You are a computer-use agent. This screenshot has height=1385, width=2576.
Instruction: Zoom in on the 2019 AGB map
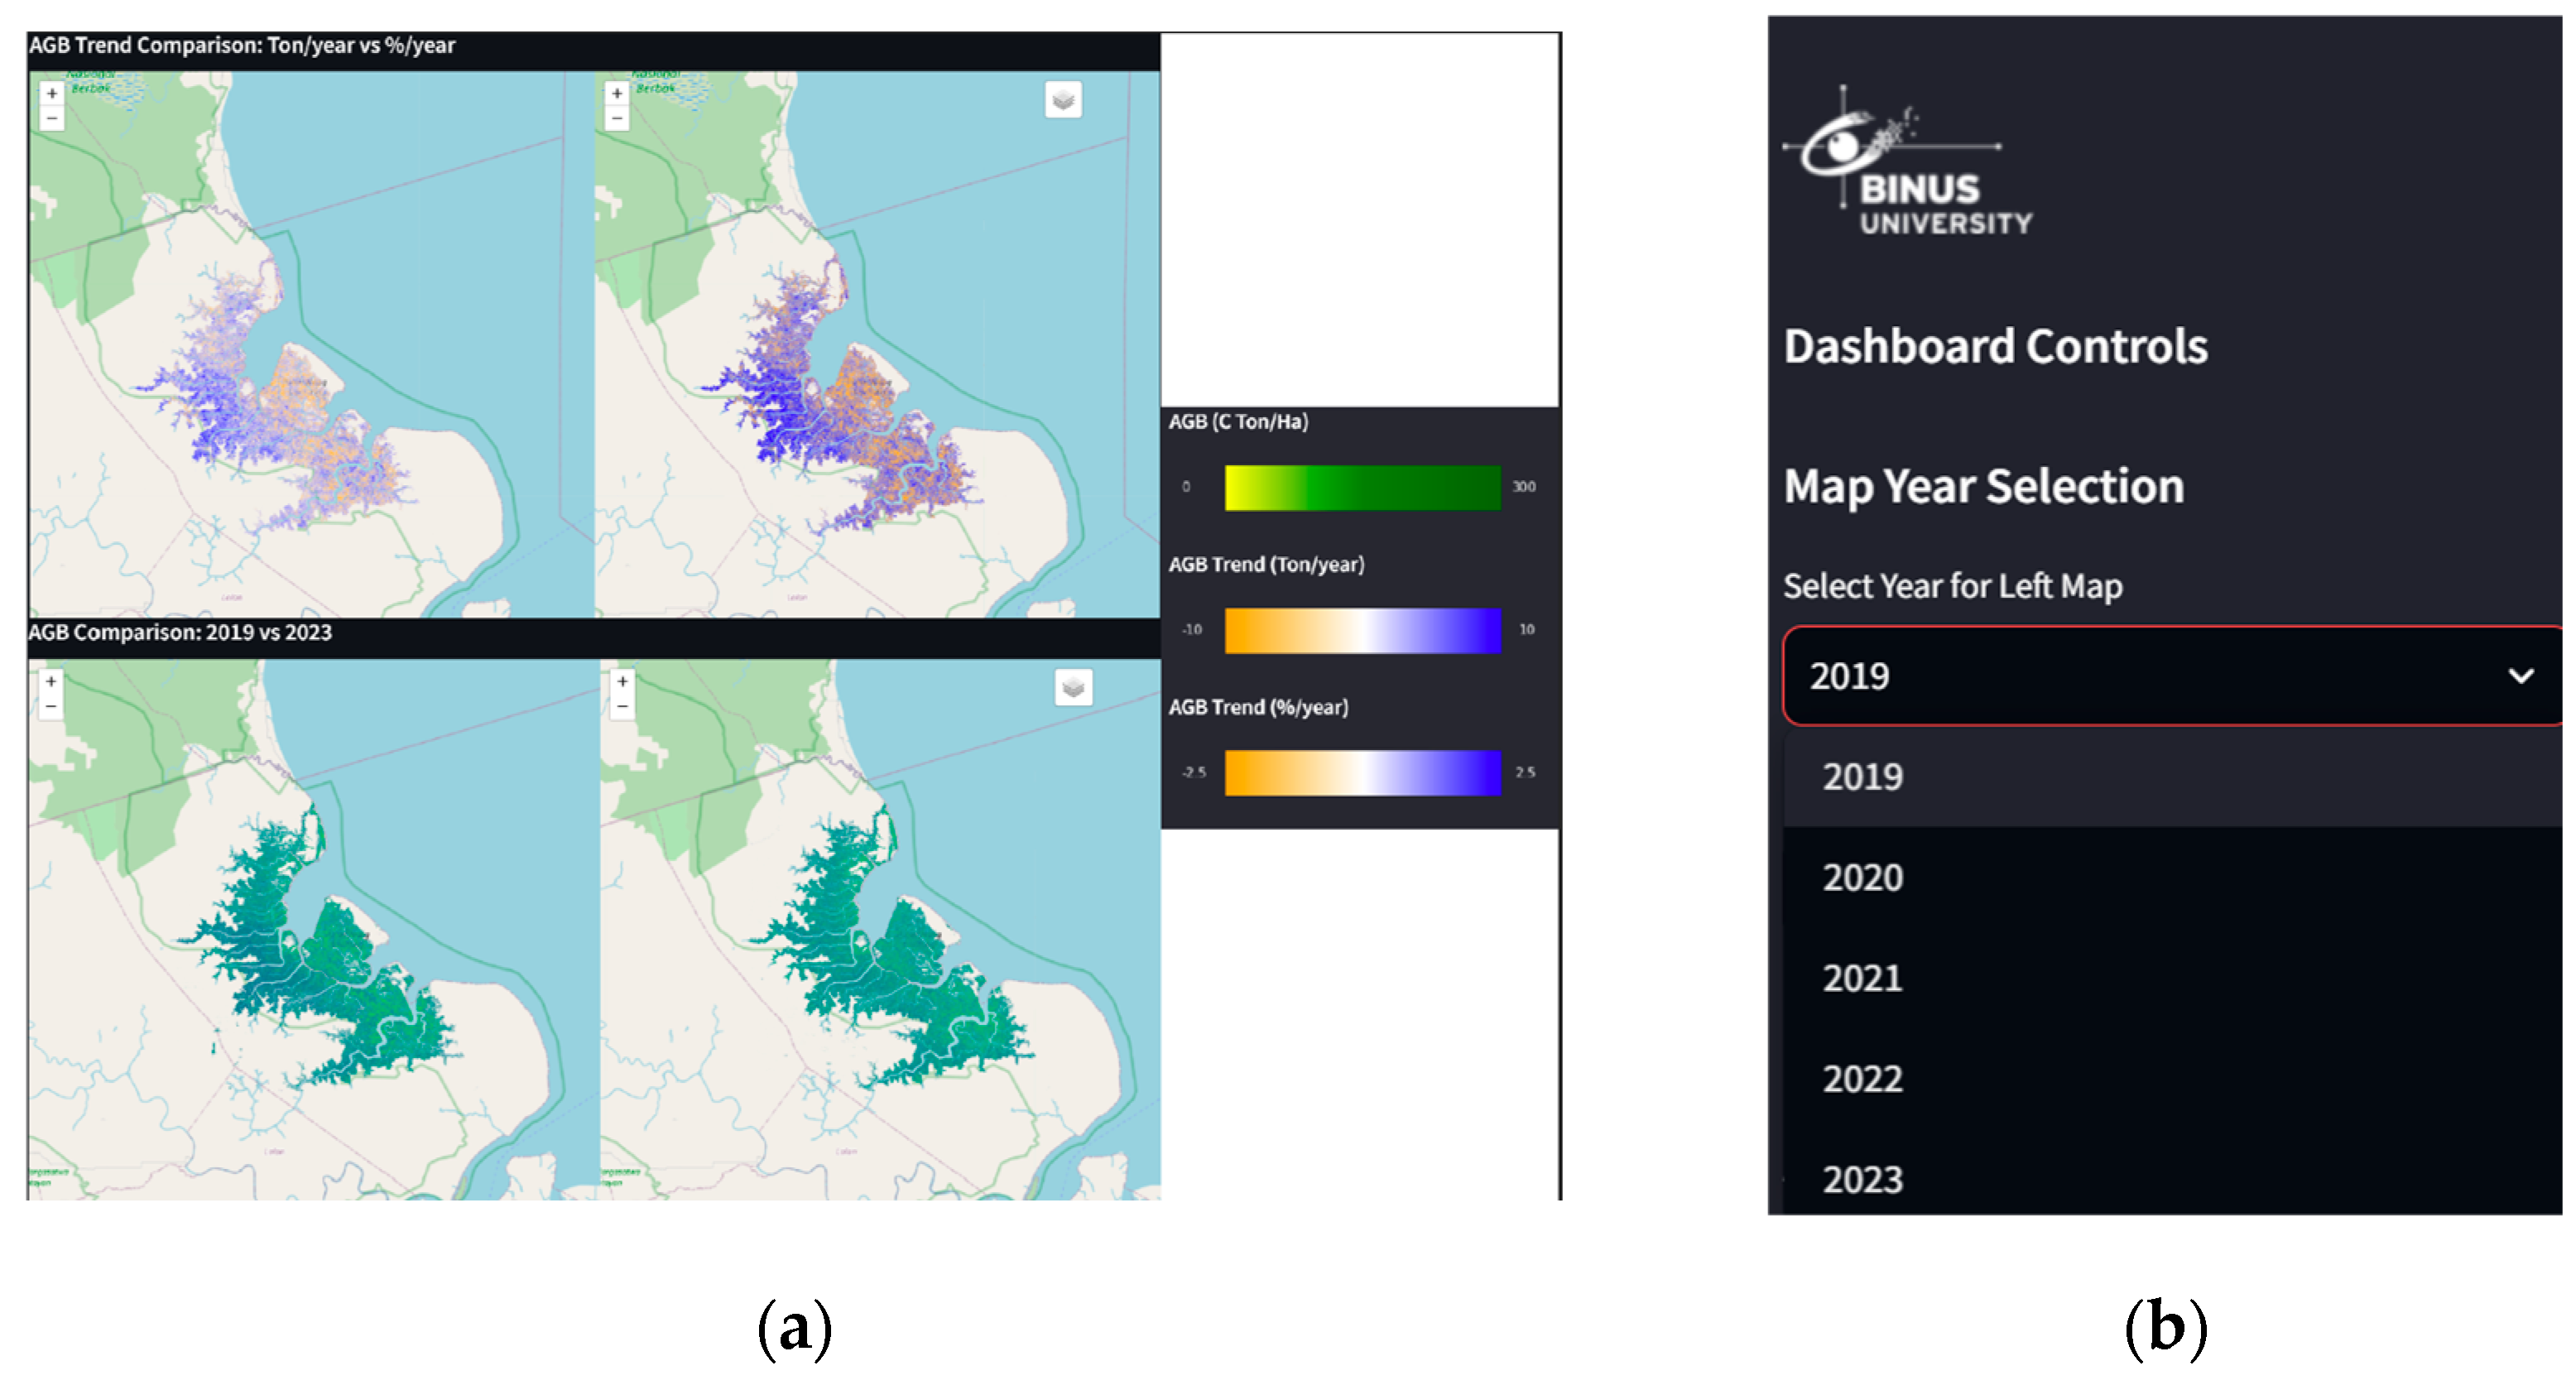point(51,682)
